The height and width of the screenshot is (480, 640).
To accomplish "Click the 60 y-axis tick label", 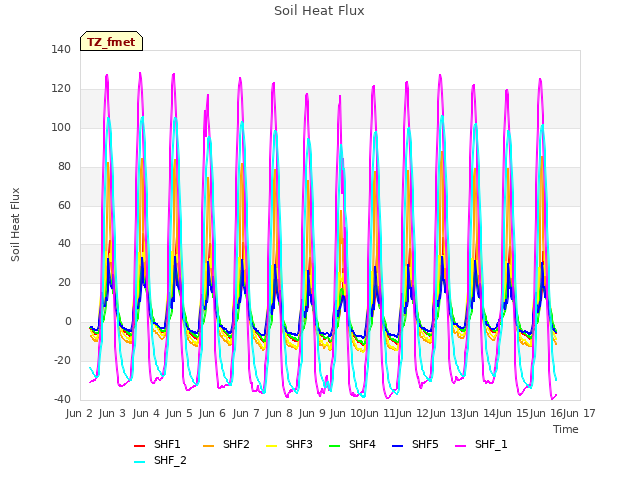I will pyautogui.click(x=64, y=205).
